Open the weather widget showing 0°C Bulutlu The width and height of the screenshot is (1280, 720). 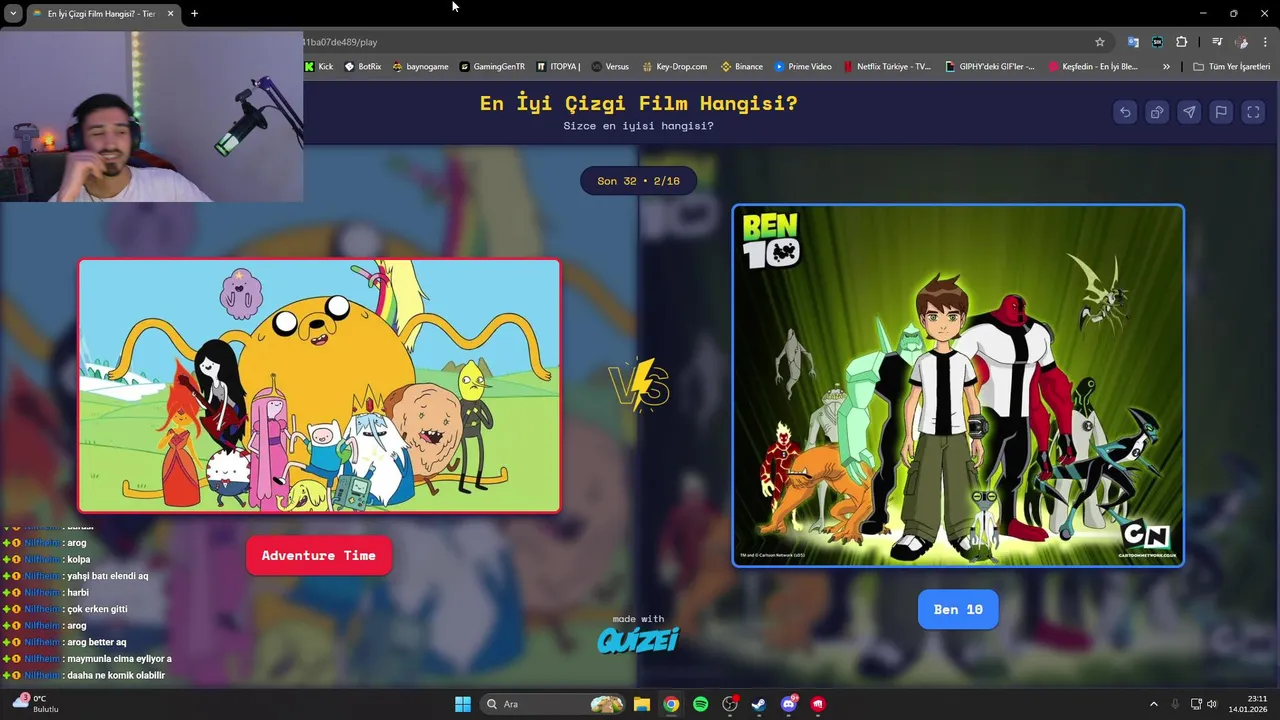(x=36, y=703)
